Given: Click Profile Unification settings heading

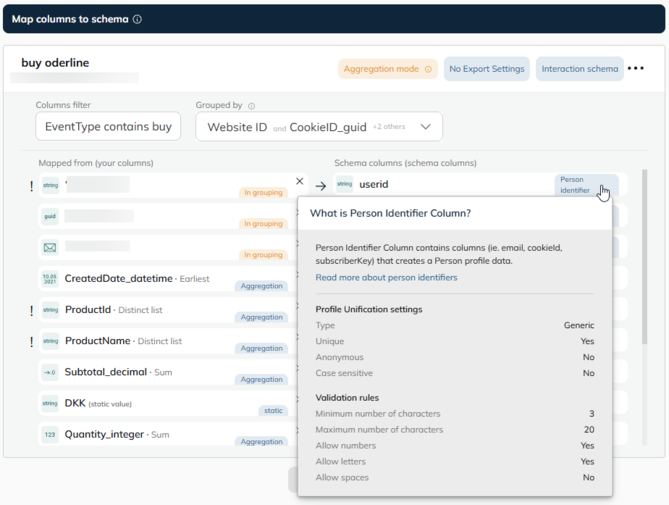Looking at the screenshot, I should (x=369, y=309).
